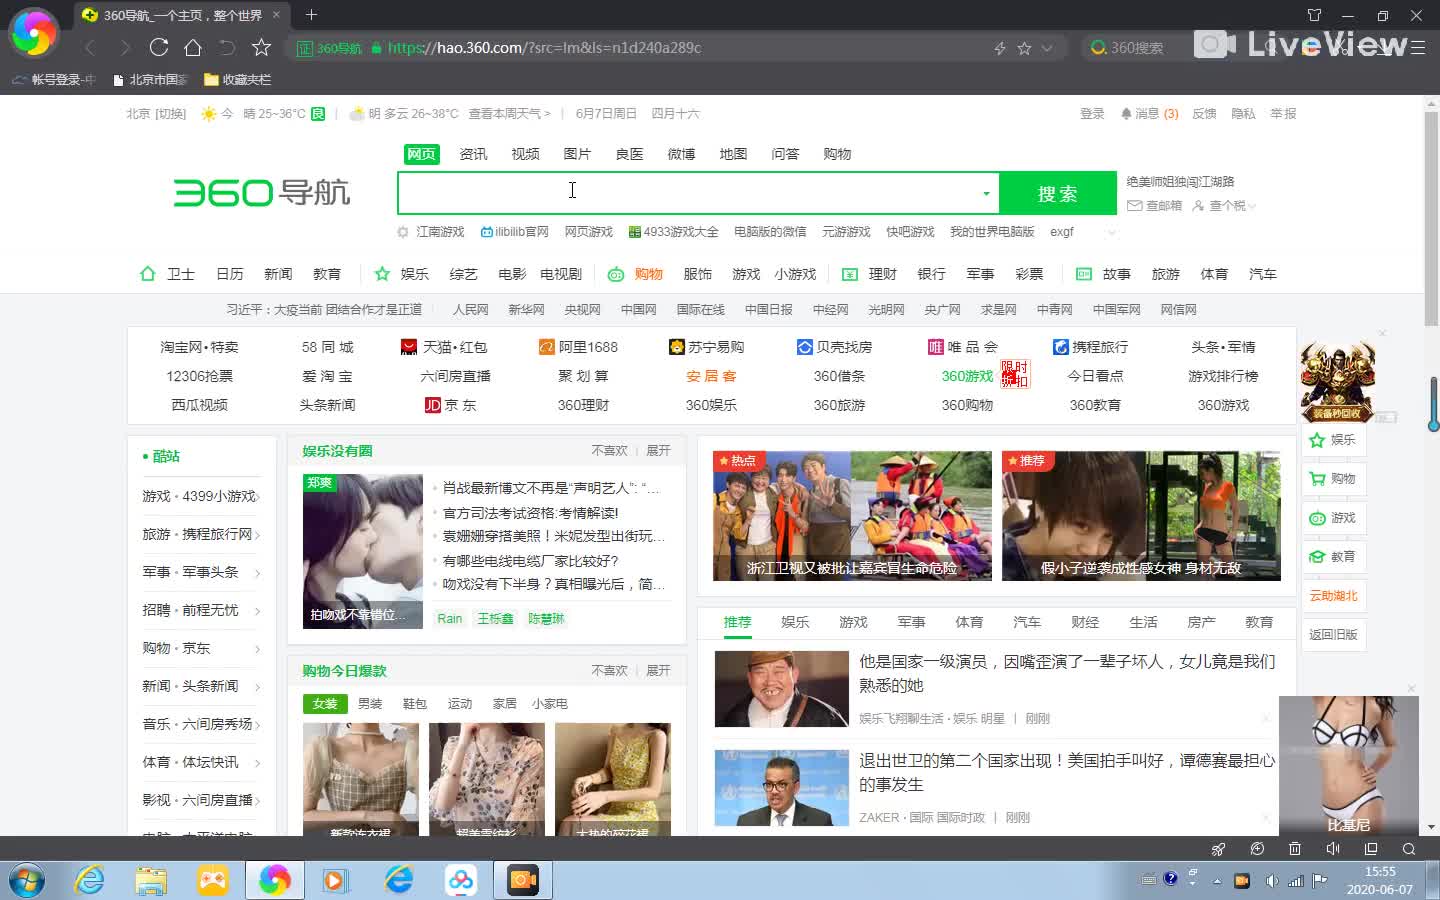This screenshot has height=900, width=1440.
Task: Go to browser home page icon
Action: (193, 47)
